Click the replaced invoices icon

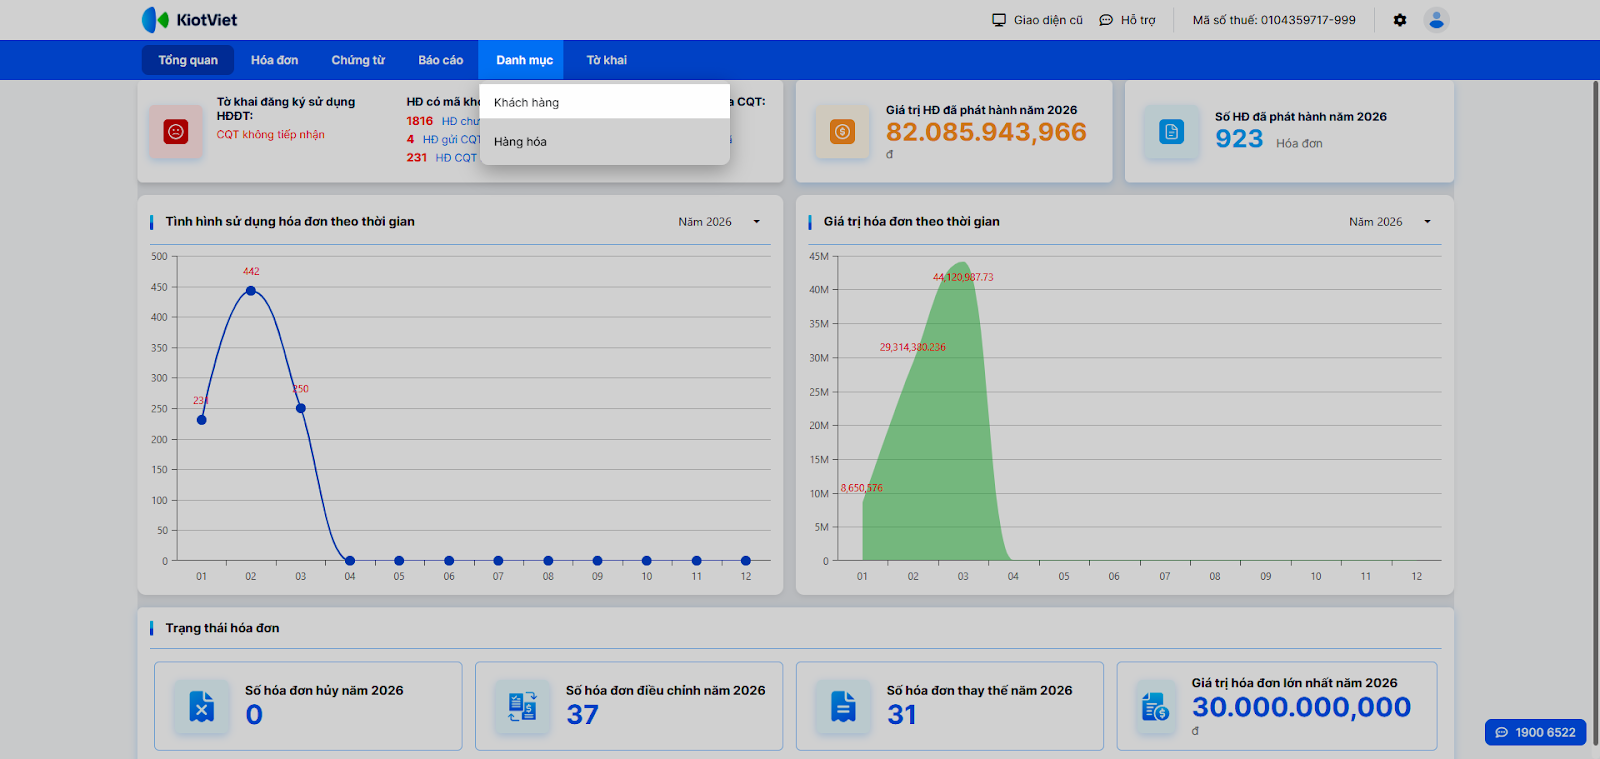point(843,707)
